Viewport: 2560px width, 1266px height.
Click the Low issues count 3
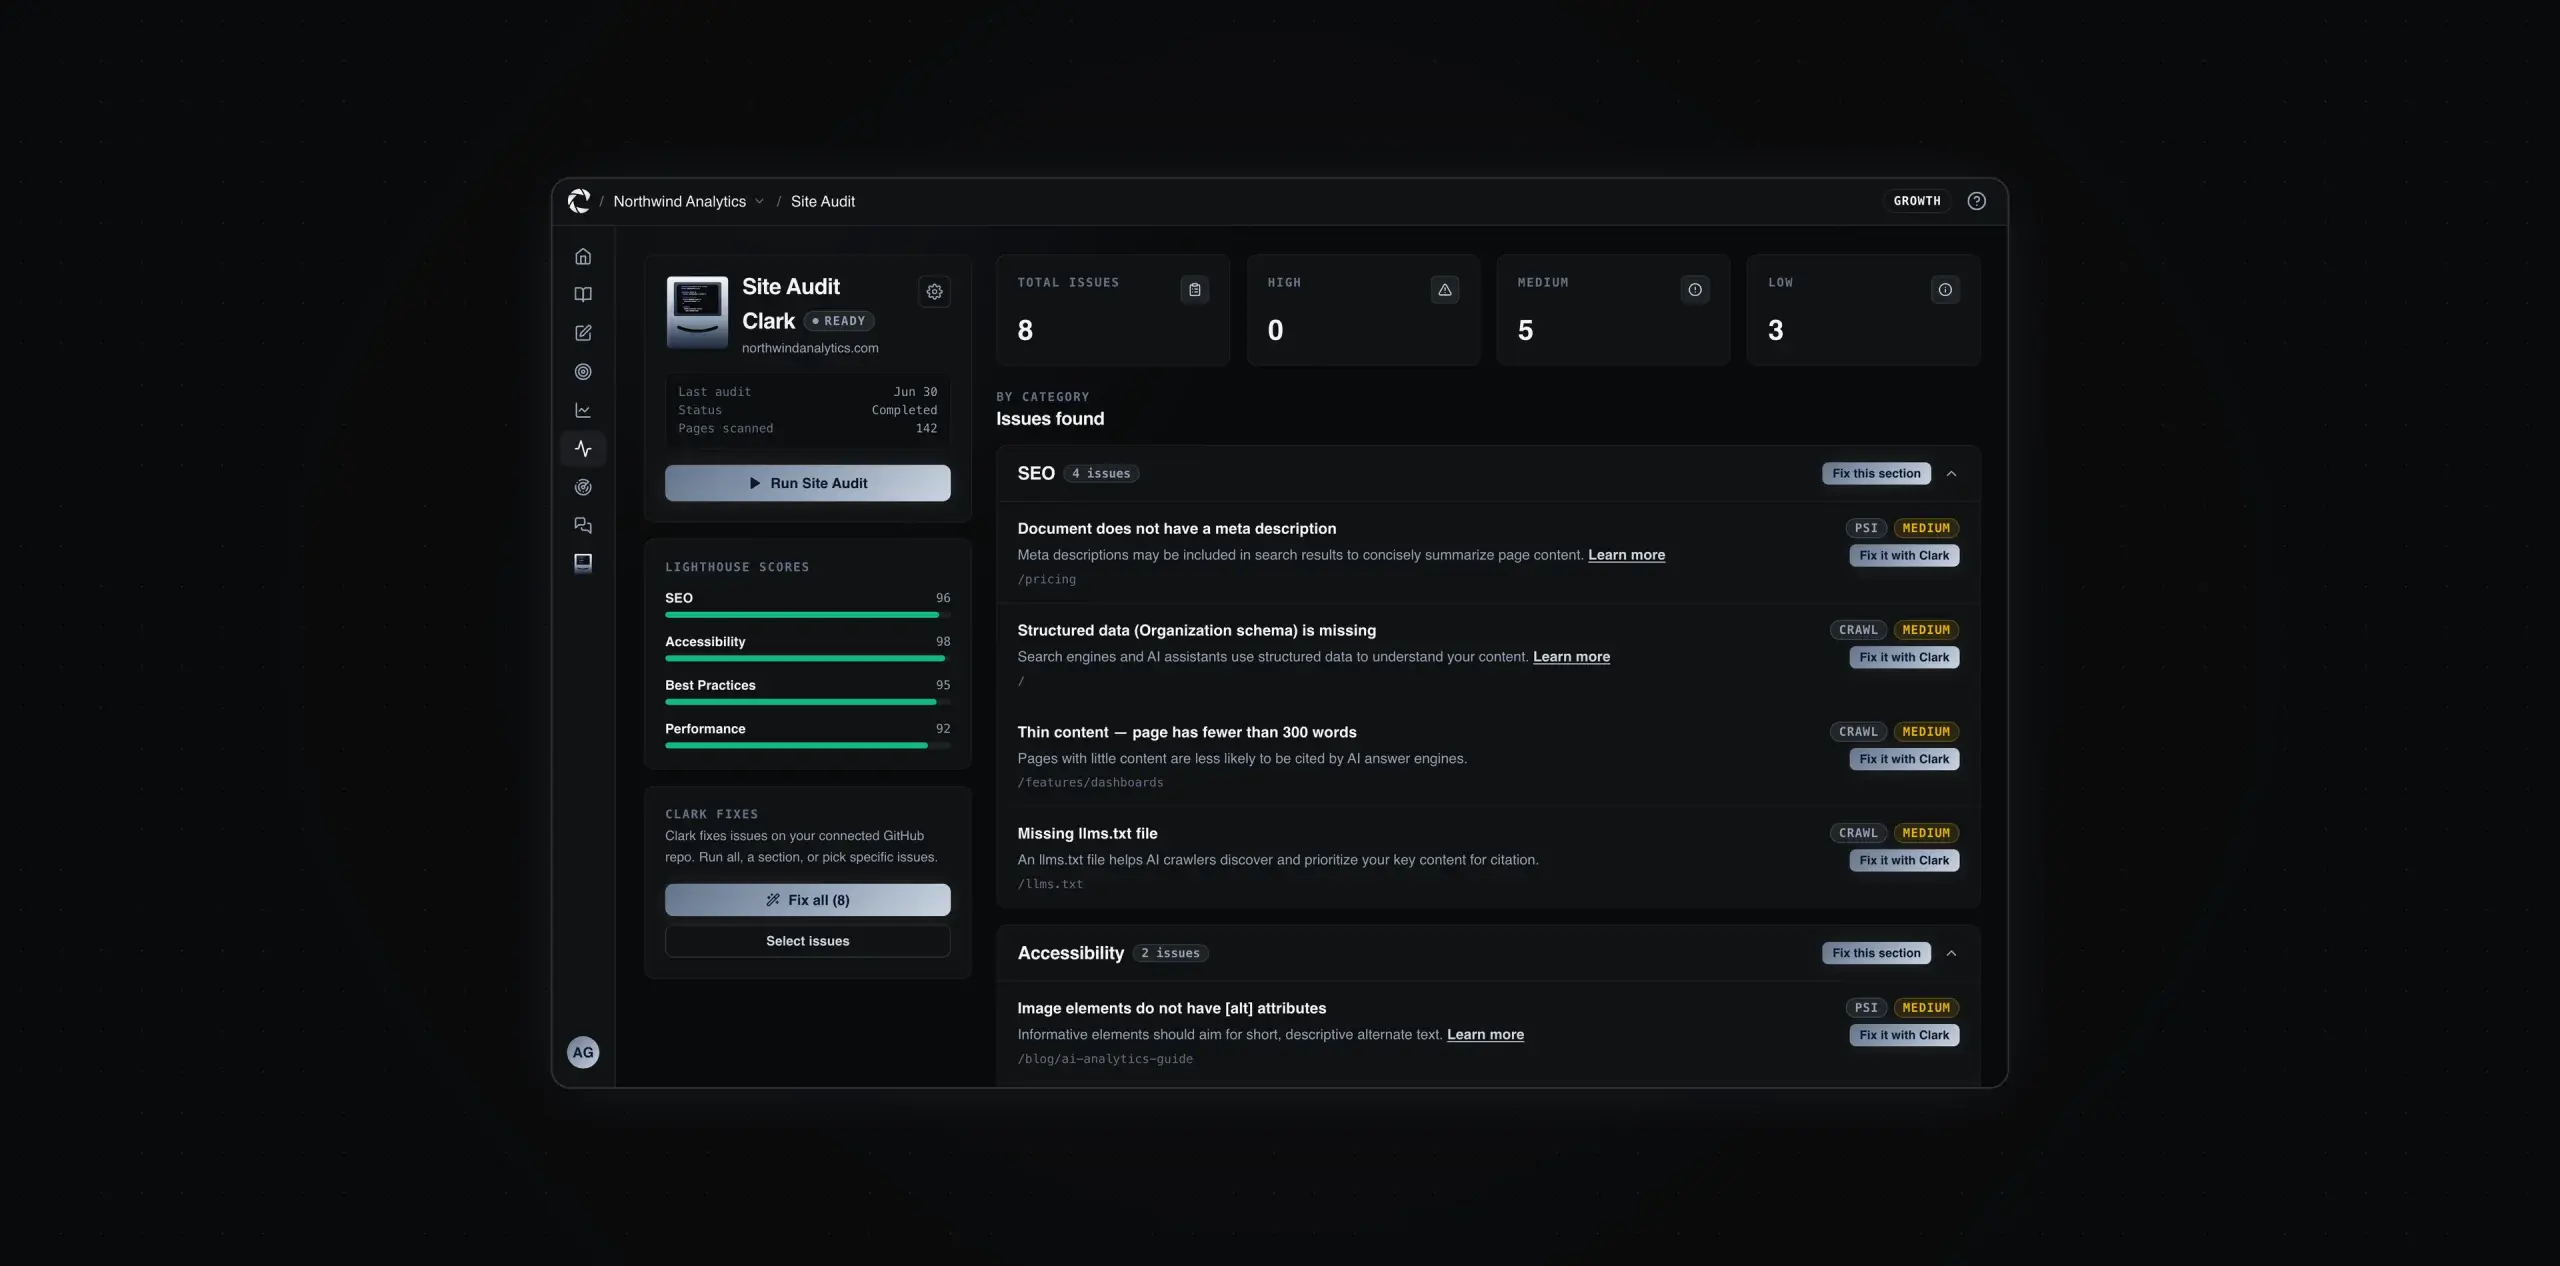click(1775, 331)
